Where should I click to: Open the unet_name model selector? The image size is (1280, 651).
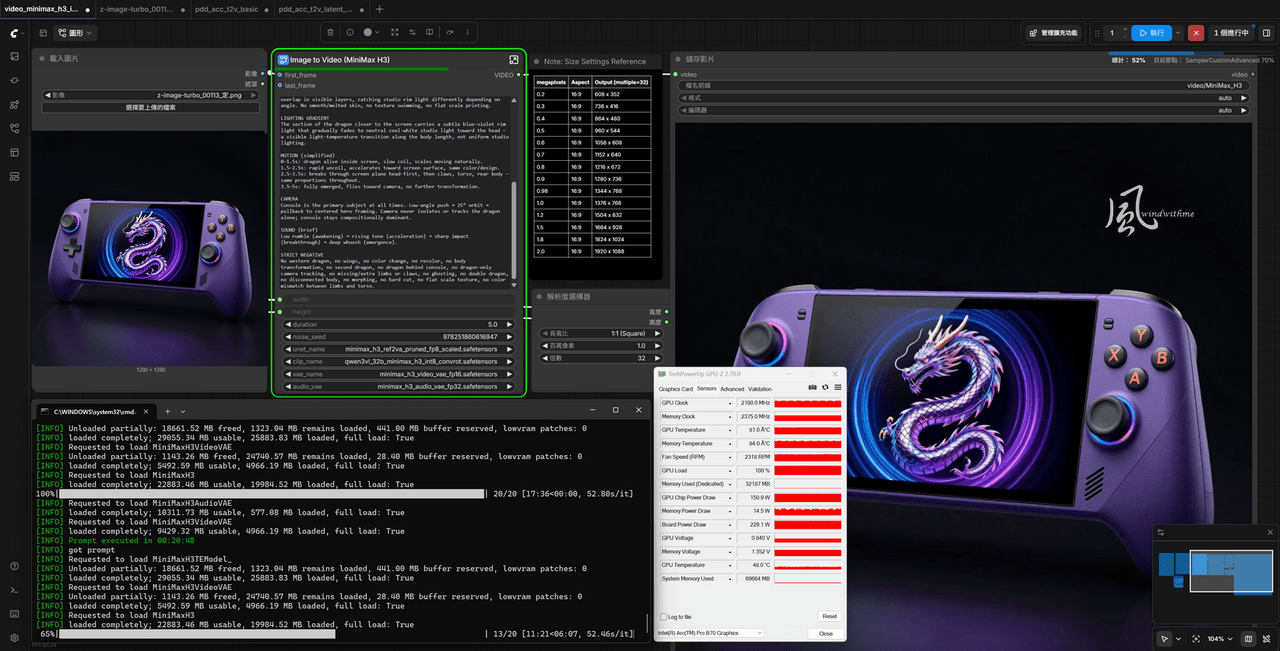coord(397,350)
